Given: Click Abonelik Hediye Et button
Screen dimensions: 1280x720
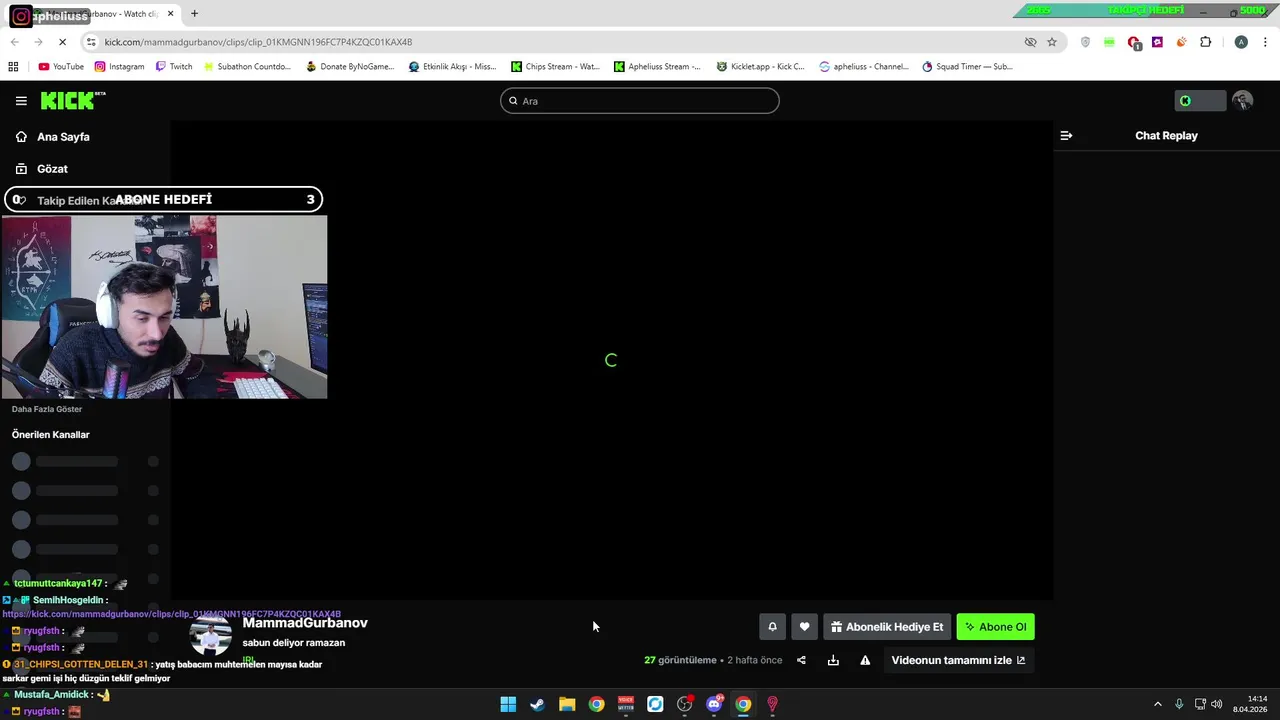Looking at the screenshot, I should coord(886,627).
